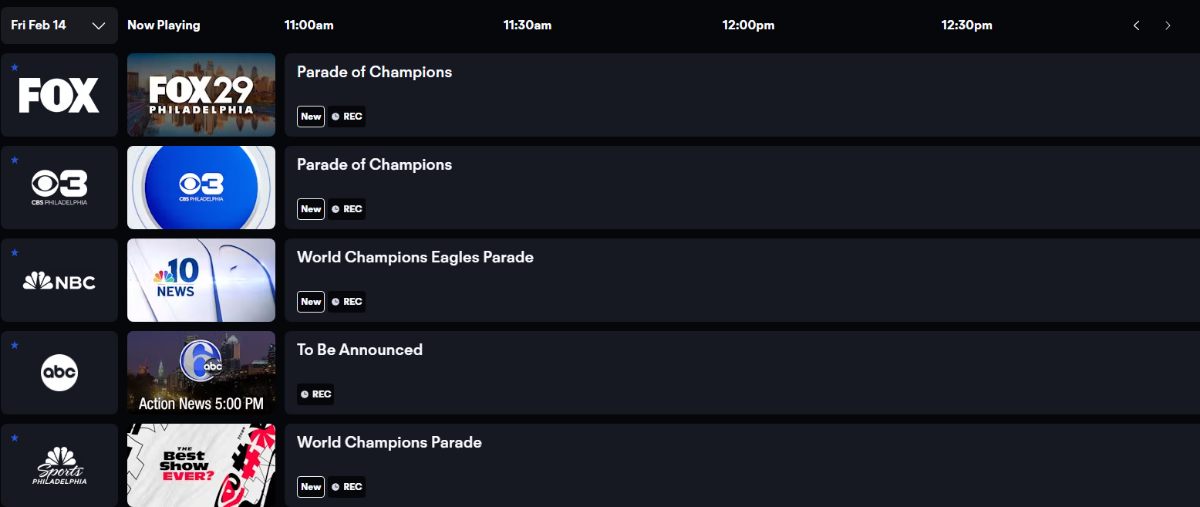Go to next time slots arrow
This screenshot has width=1200, height=507.
click(1167, 25)
